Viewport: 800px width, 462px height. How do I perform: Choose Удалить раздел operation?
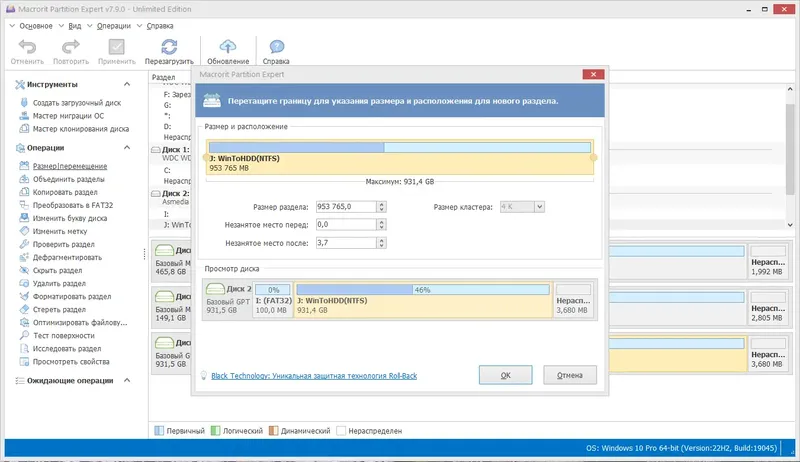tap(59, 284)
